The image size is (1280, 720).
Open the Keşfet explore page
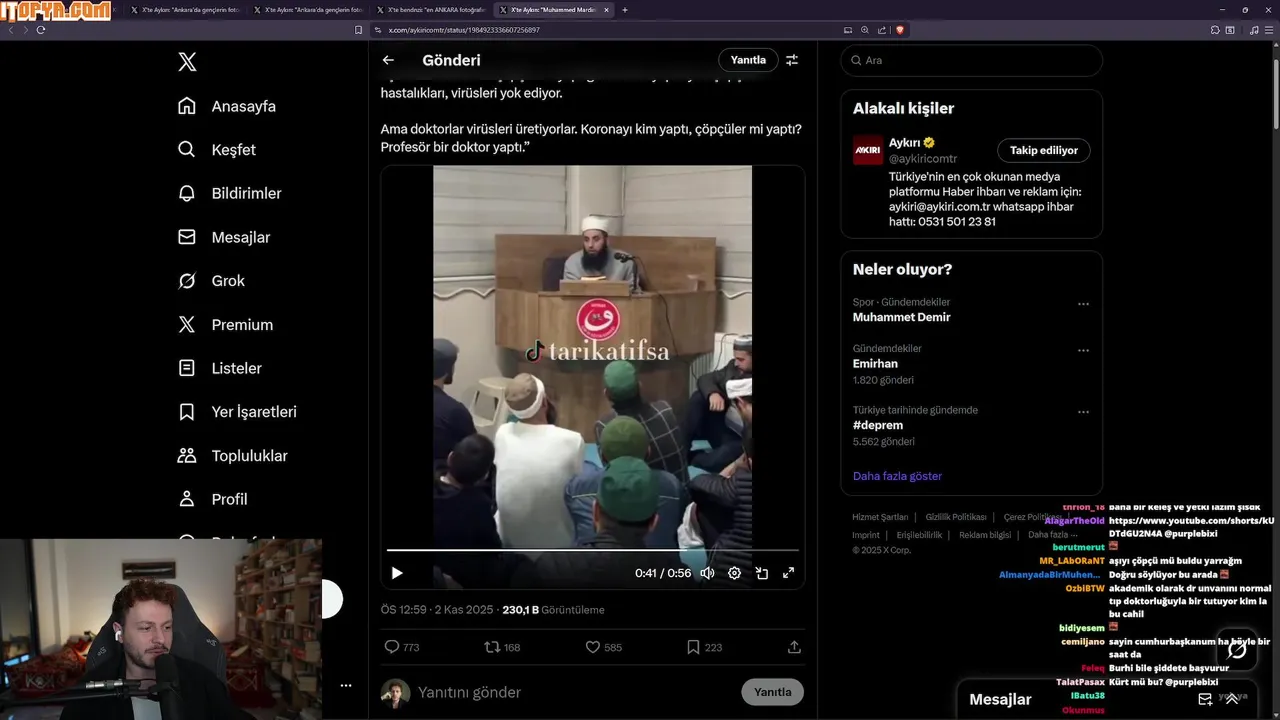point(217,150)
